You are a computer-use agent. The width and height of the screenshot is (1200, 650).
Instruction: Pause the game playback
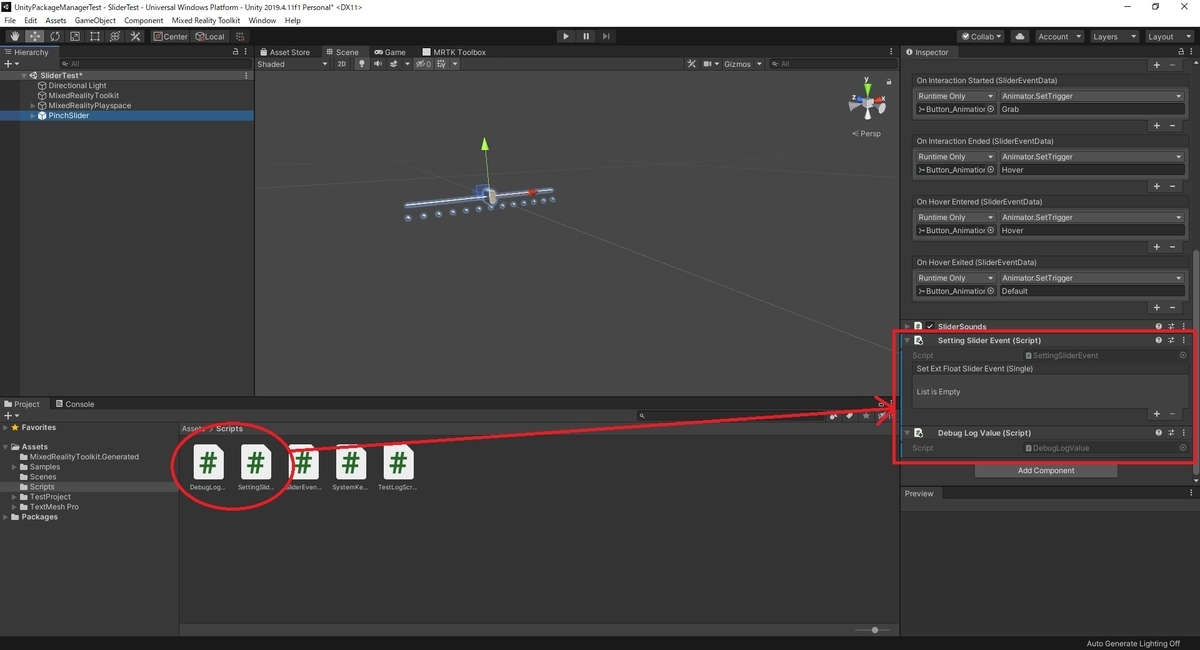[x=586, y=36]
